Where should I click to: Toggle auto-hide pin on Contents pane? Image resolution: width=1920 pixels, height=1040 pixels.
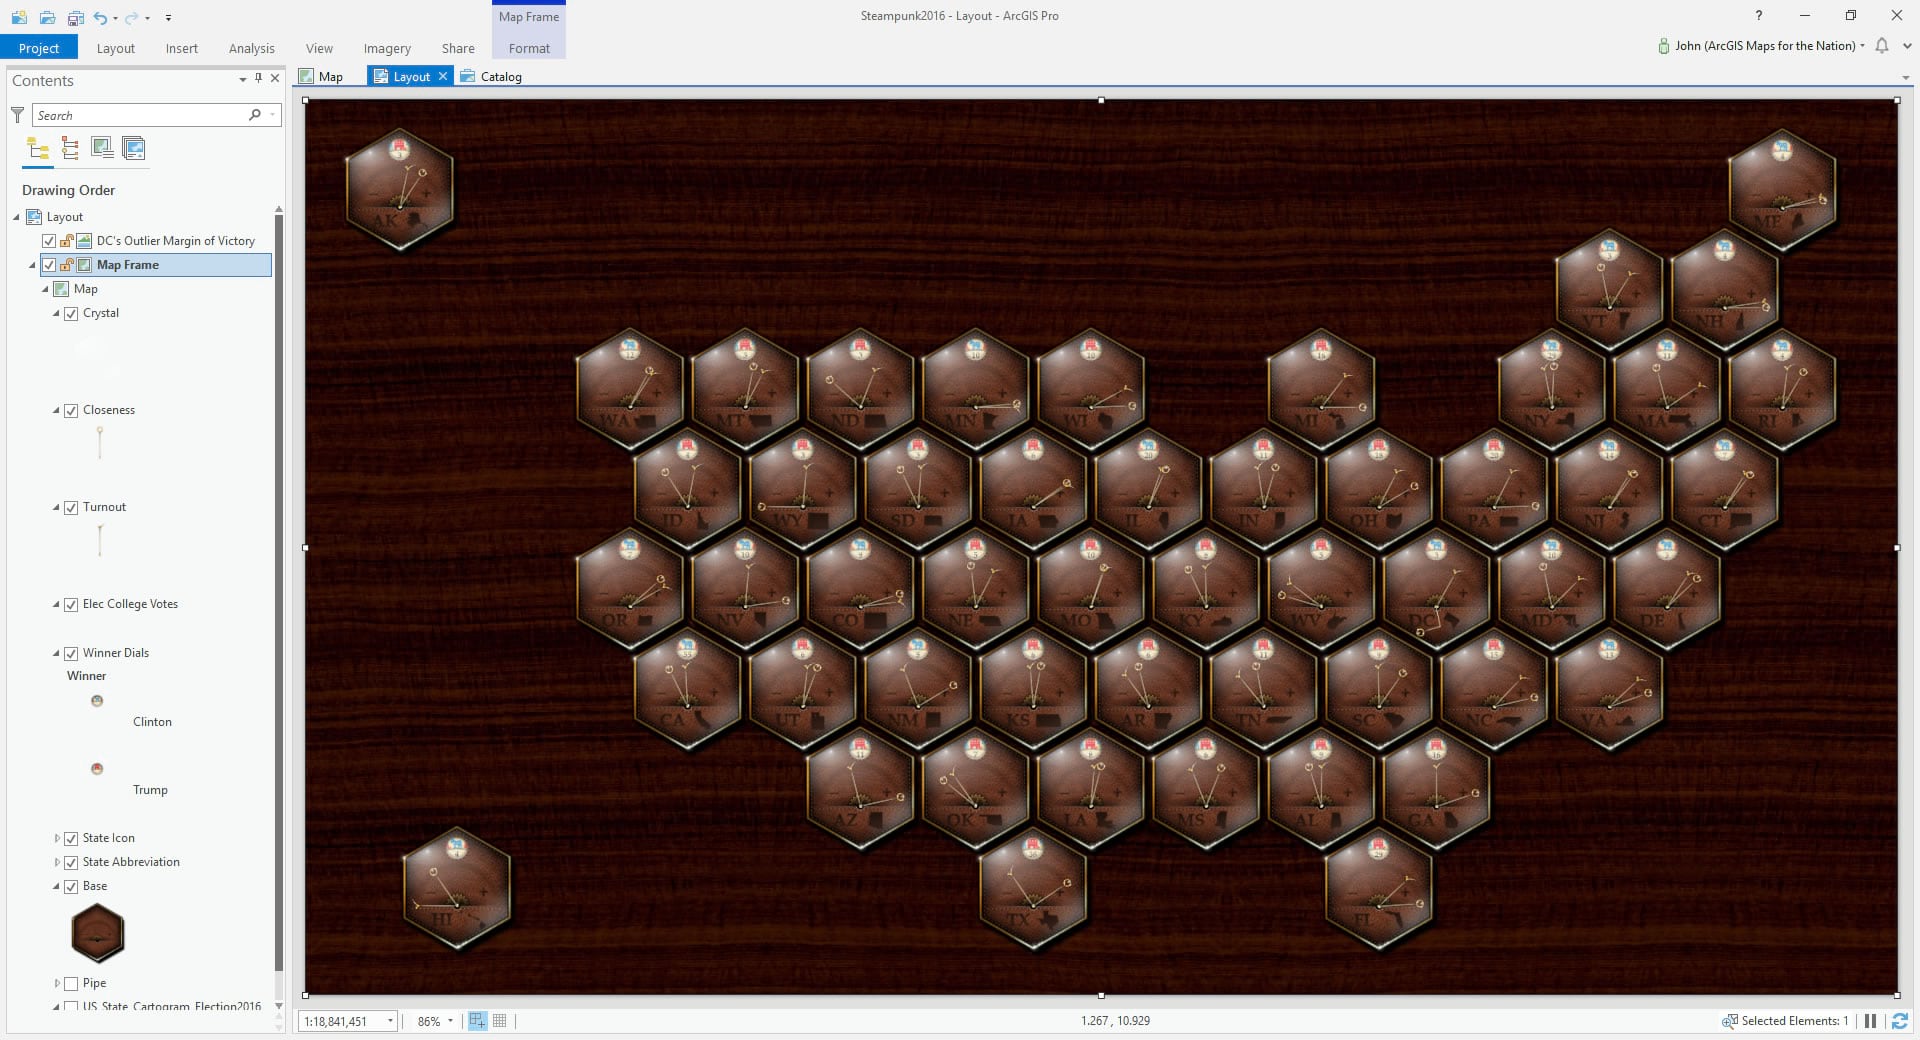click(x=259, y=78)
